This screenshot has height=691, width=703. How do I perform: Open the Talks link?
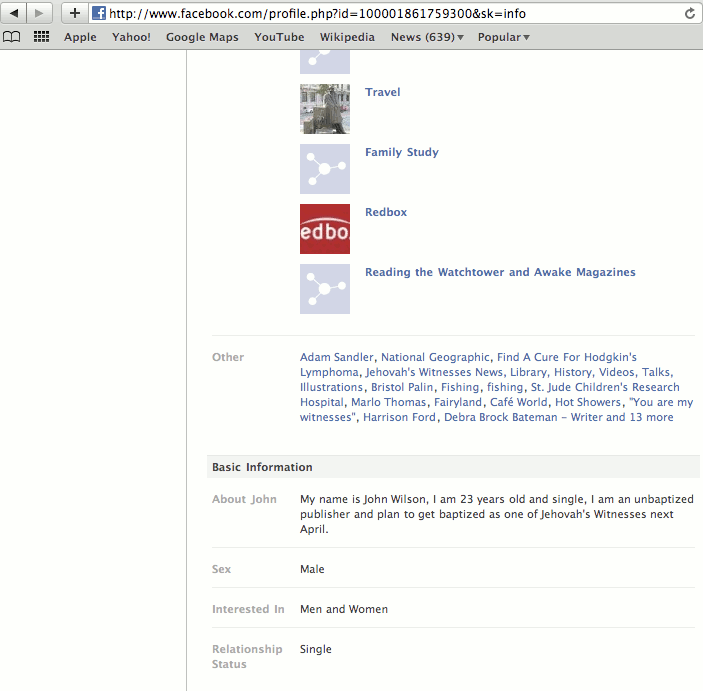(x=656, y=372)
